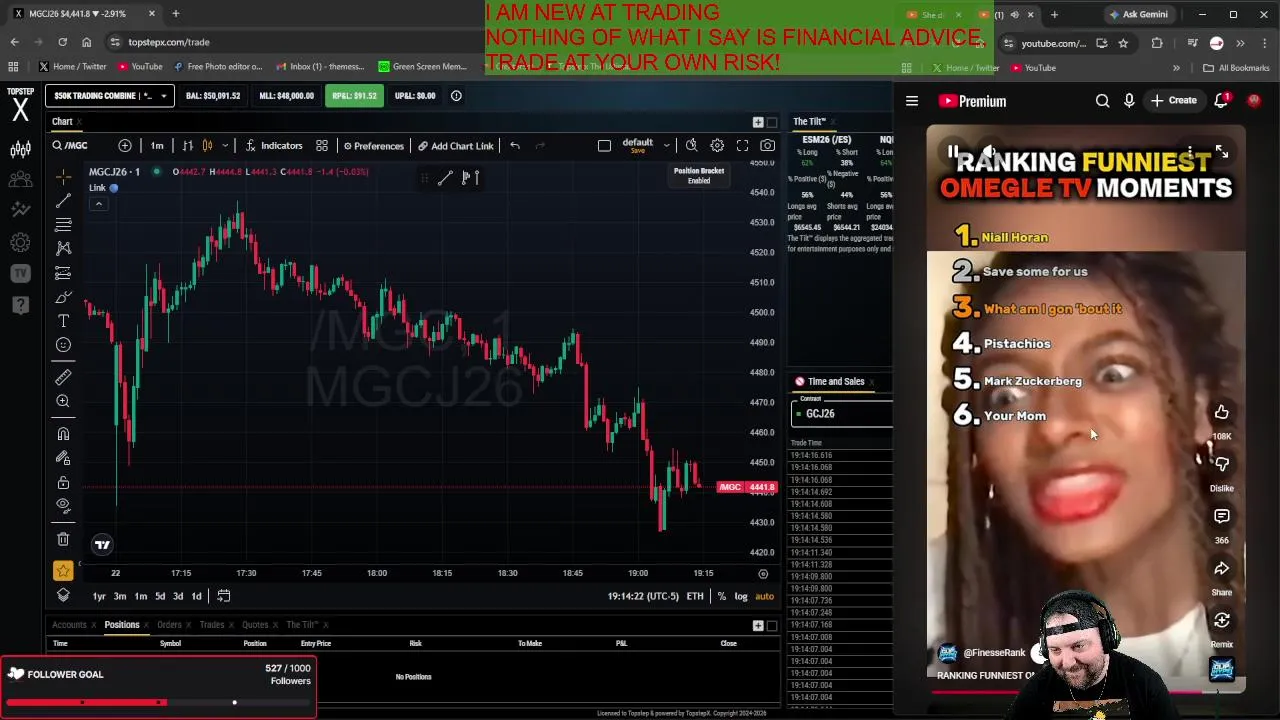The width and height of the screenshot is (1280, 720).
Task: Switch to the Positions tab
Action: tap(122, 625)
